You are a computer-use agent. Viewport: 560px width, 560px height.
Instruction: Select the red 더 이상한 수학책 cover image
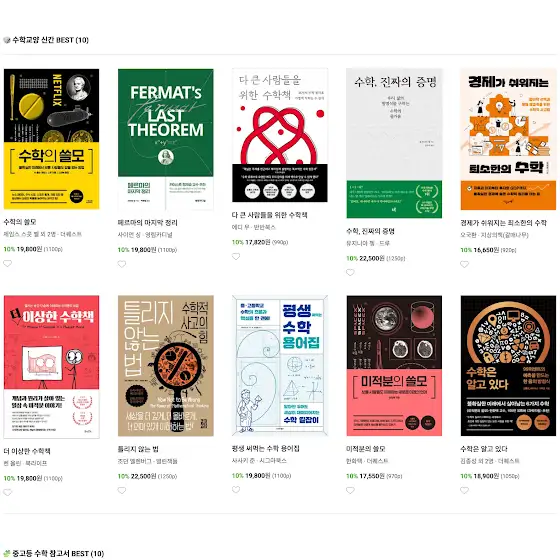(51, 367)
